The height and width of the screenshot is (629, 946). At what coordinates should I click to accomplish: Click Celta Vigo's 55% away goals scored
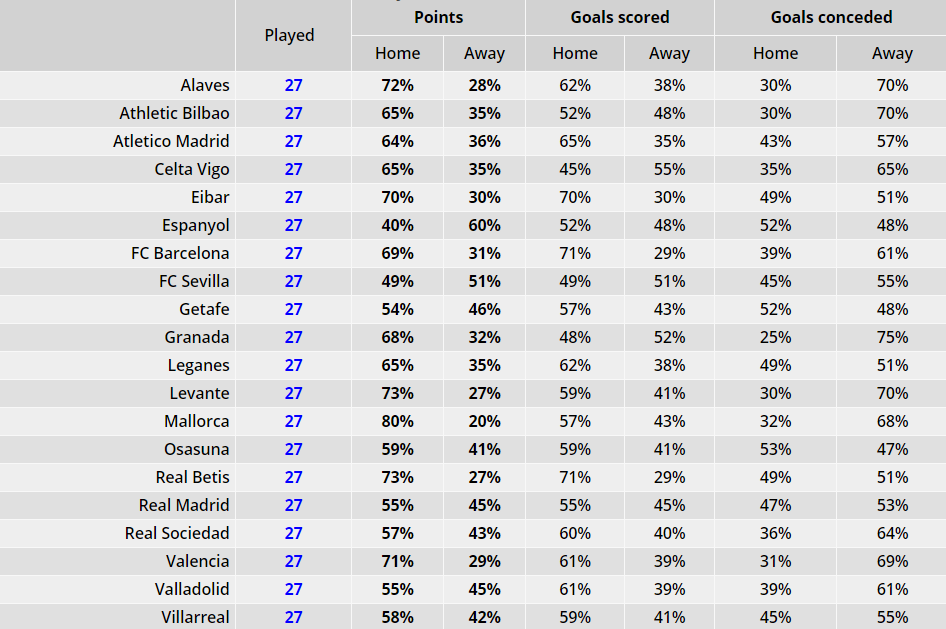(670, 169)
